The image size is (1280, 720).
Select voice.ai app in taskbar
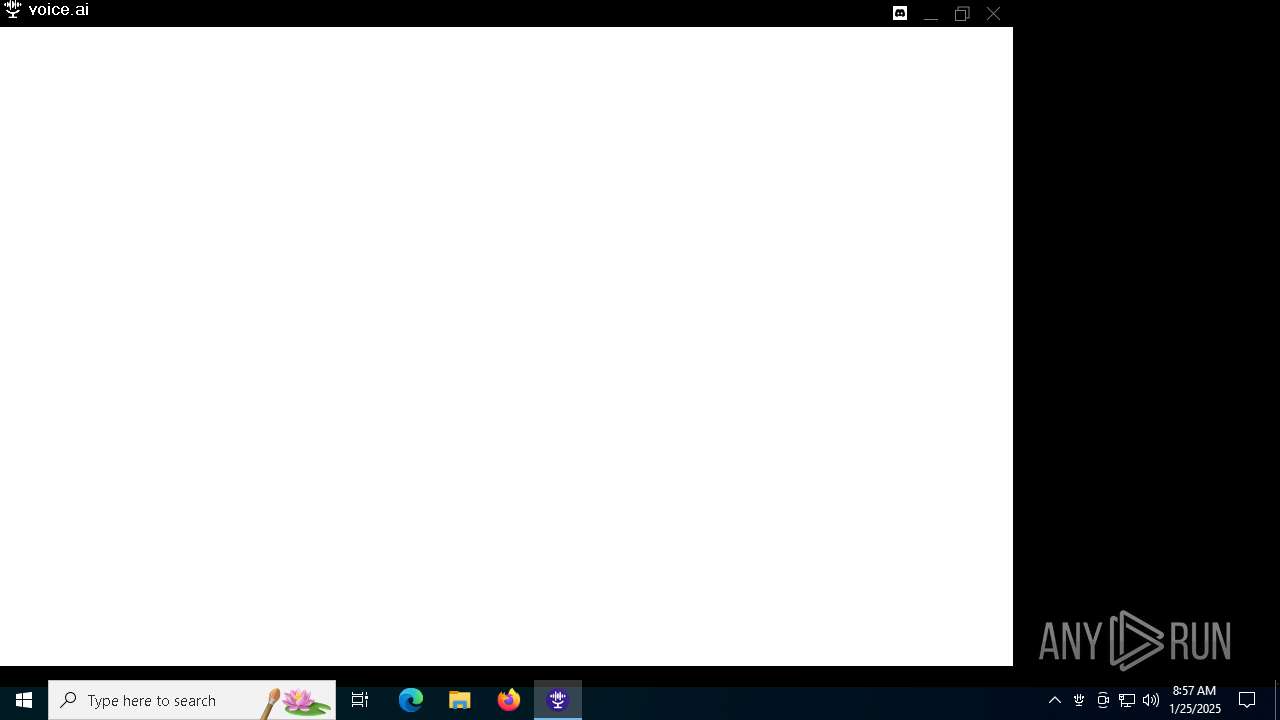click(558, 700)
